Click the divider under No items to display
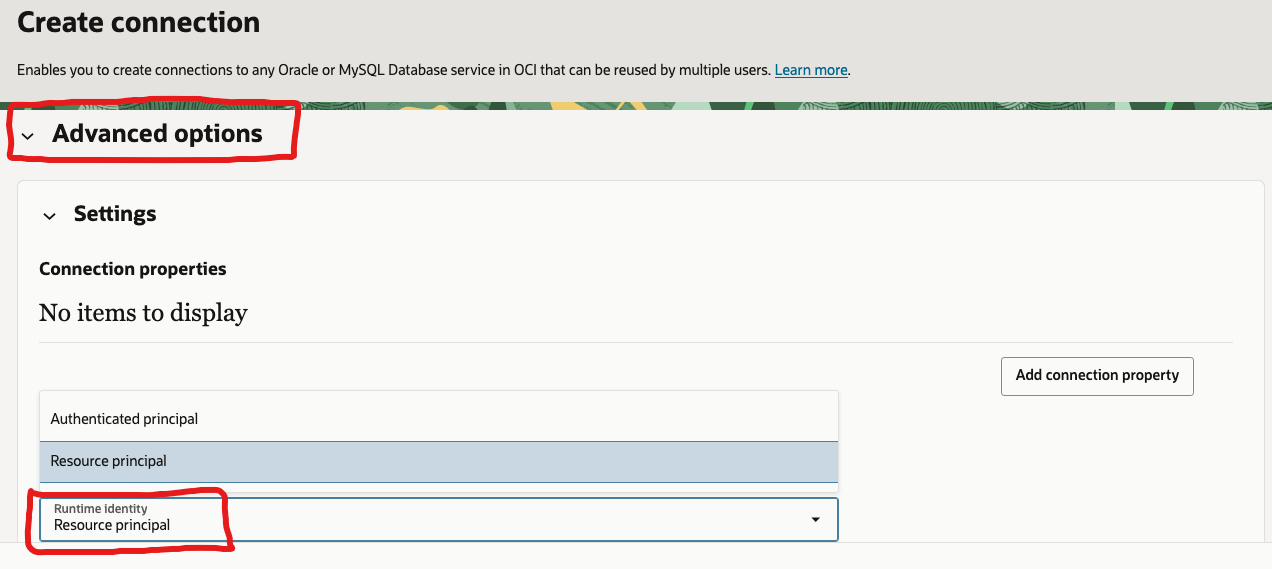The image size is (1272, 569). (635, 342)
